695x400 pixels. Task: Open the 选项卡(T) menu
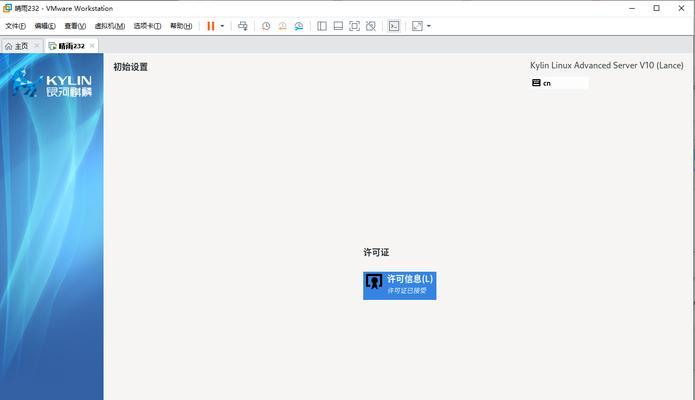[x=147, y=26]
